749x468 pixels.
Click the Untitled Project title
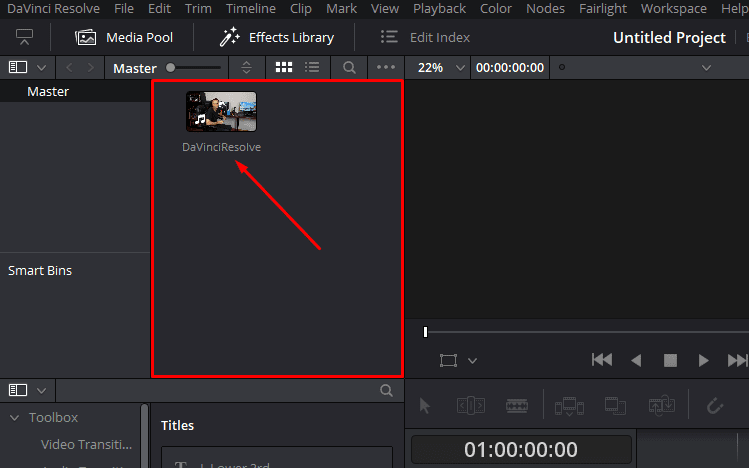pos(669,37)
